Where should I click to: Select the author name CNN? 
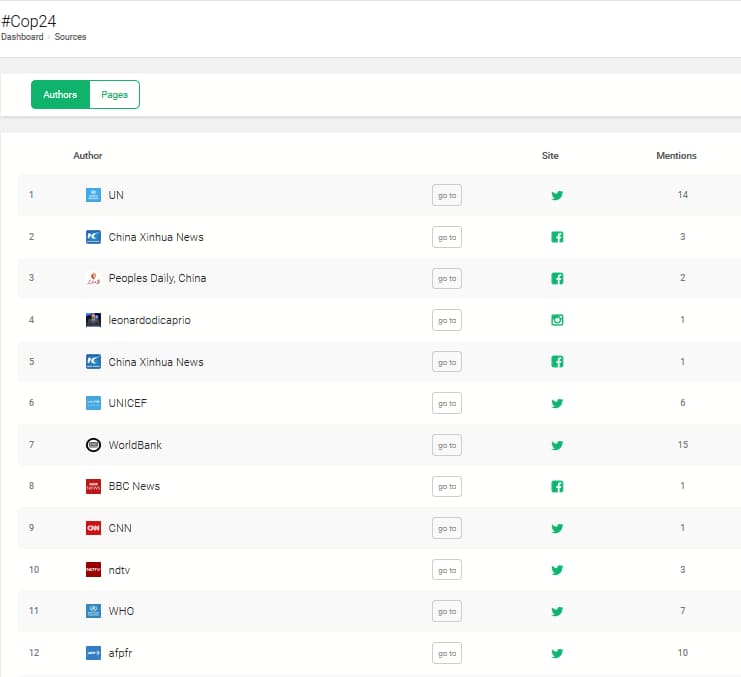coord(120,528)
